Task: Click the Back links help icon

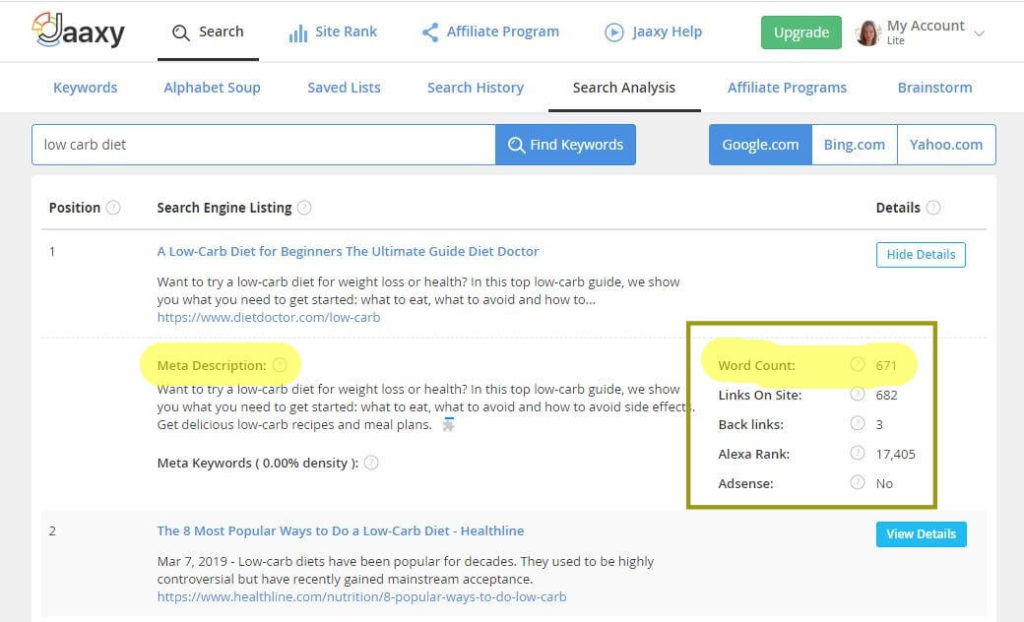Action: coord(857,423)
